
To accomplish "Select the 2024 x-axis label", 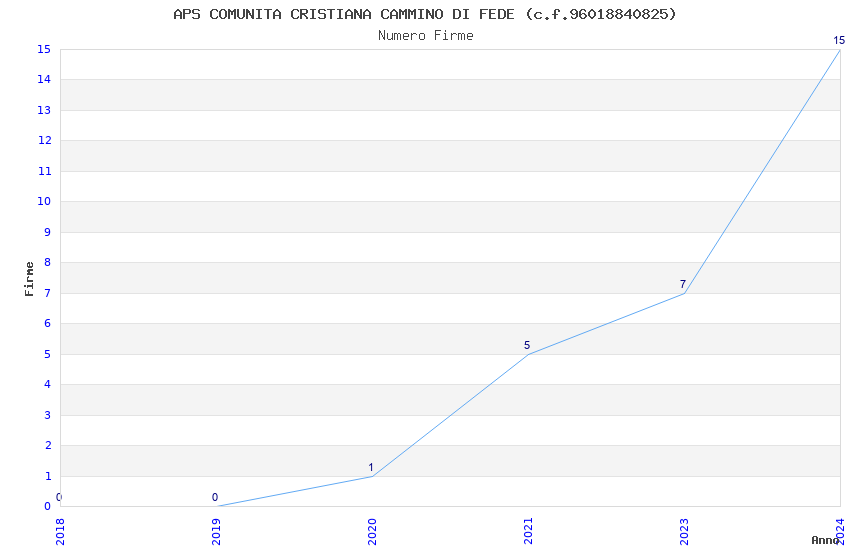I will click(840, 532).
